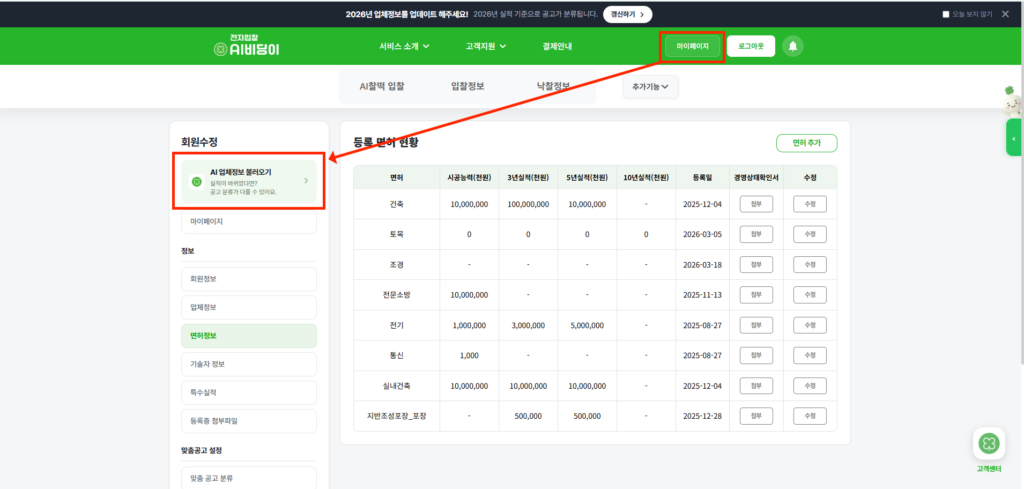Expand the 고객지원 dropdown menu

click(x=486, y=46)
